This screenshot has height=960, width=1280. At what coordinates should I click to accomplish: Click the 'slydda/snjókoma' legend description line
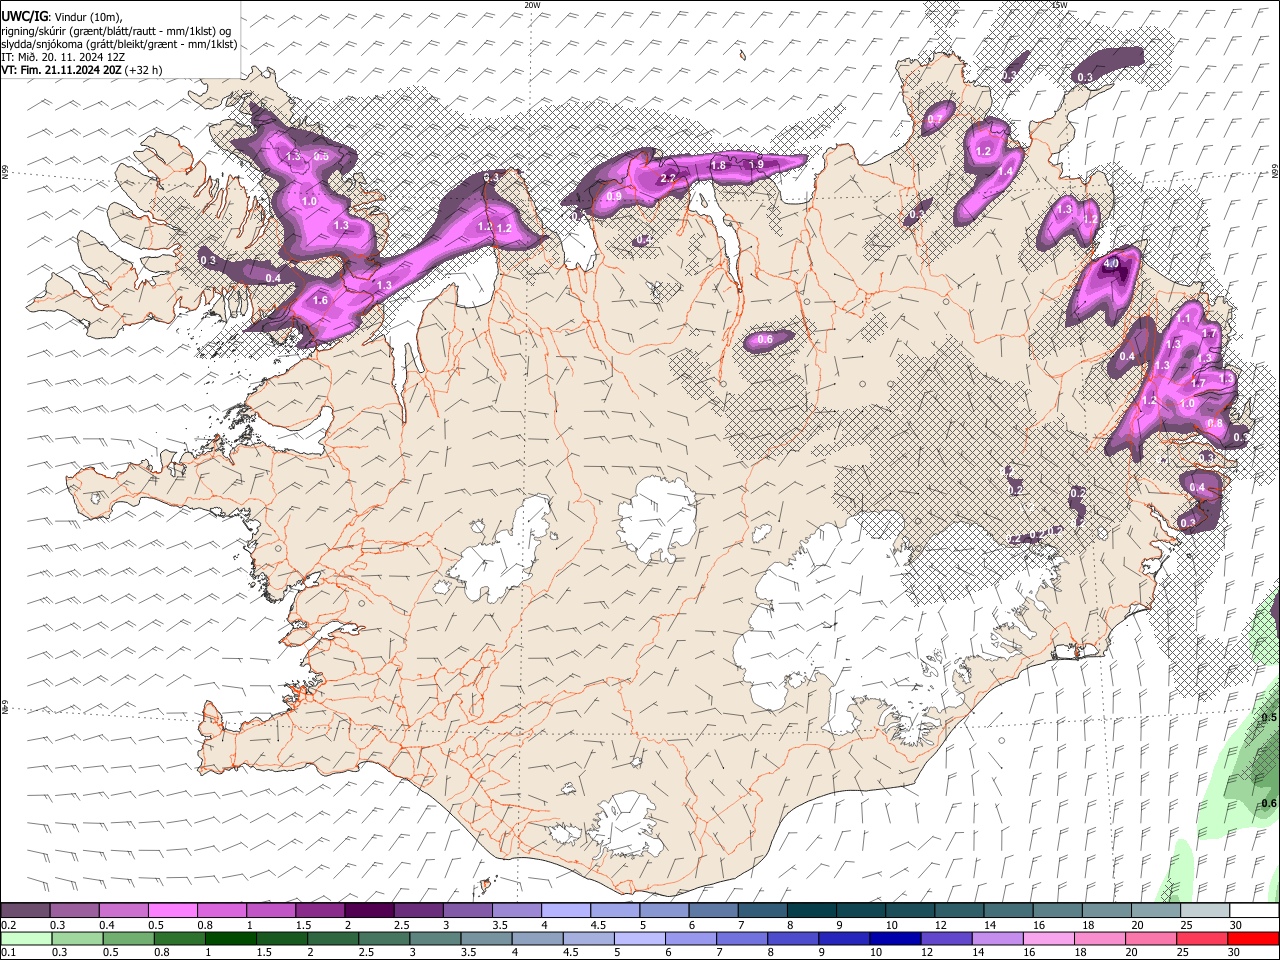point(119,44)
